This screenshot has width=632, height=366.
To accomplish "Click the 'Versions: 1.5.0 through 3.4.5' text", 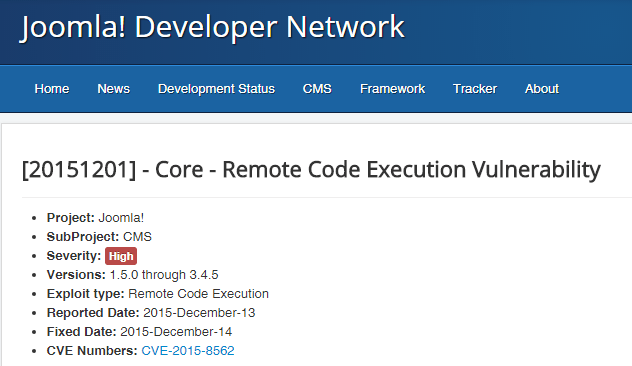I will [x=133, y=275].
